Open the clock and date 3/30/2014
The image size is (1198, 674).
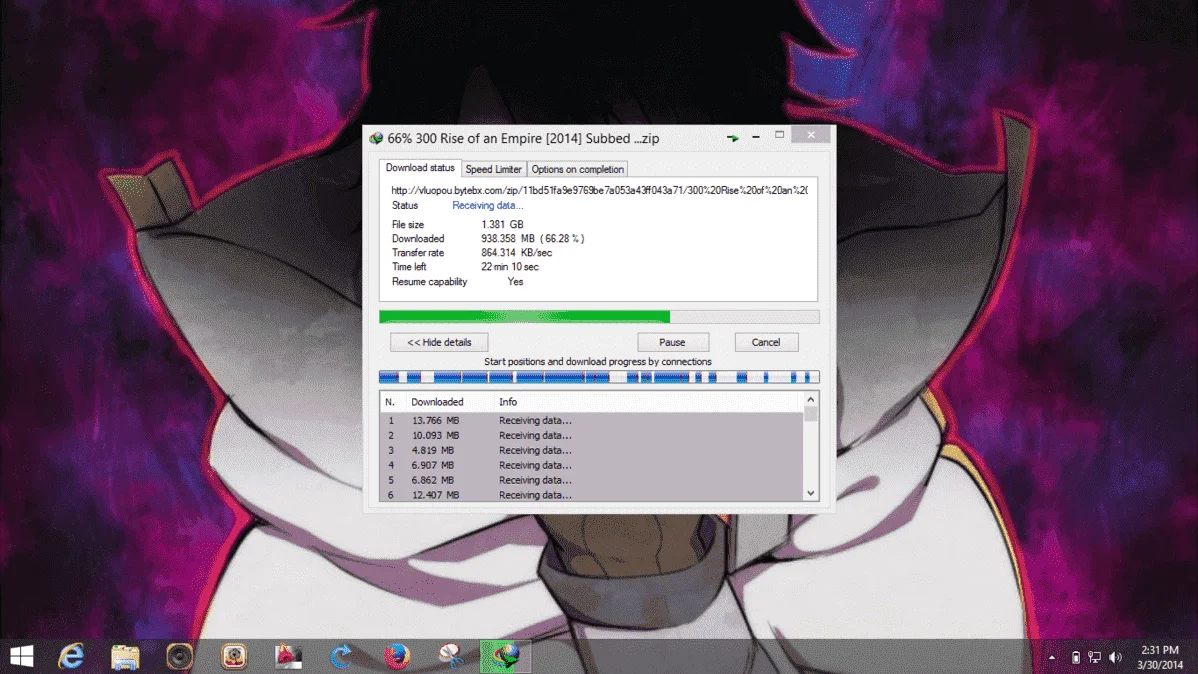(1160, 657)
